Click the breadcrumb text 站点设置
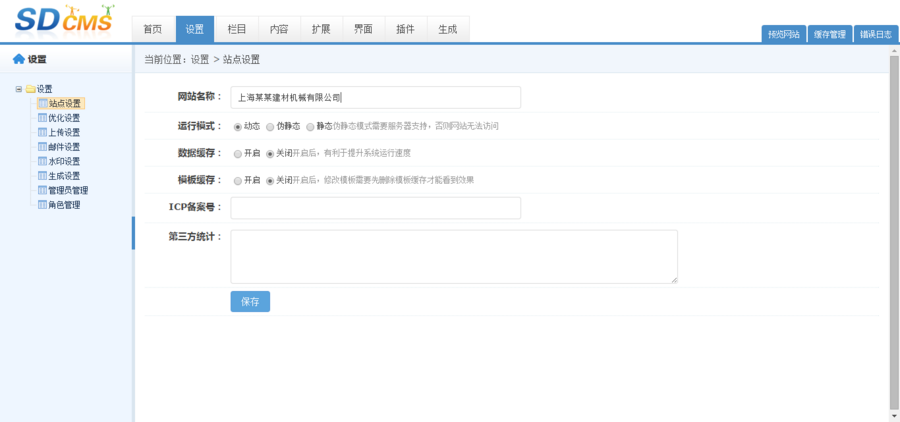 241,59
